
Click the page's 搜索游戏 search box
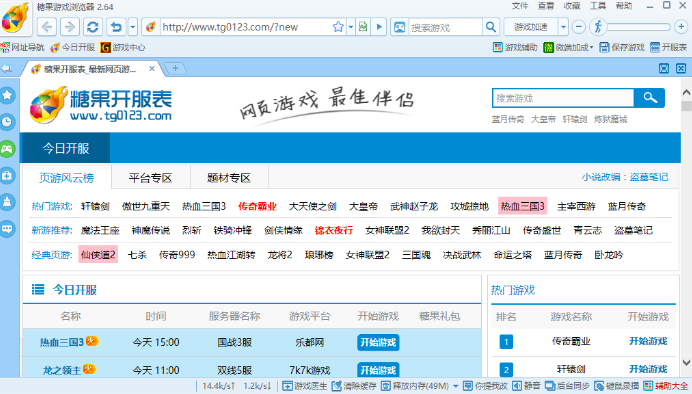tap(563, 98)
